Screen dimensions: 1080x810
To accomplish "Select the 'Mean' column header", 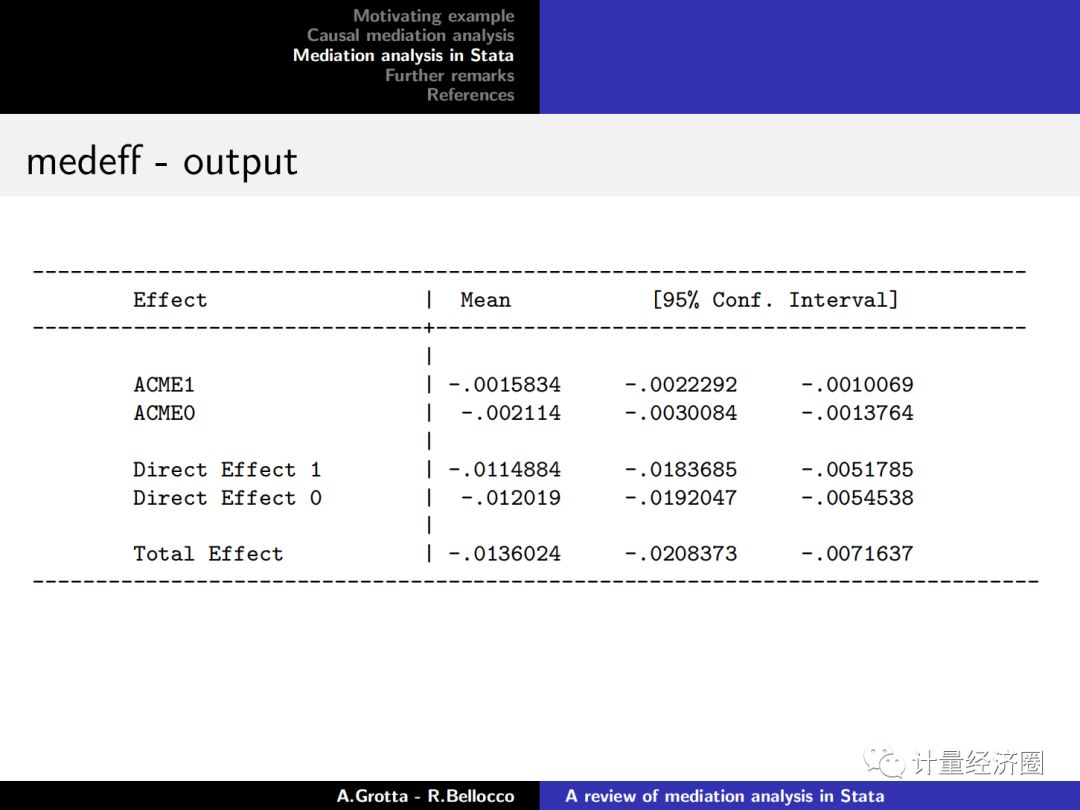I will pyautogui.click(x=486, y=300).
